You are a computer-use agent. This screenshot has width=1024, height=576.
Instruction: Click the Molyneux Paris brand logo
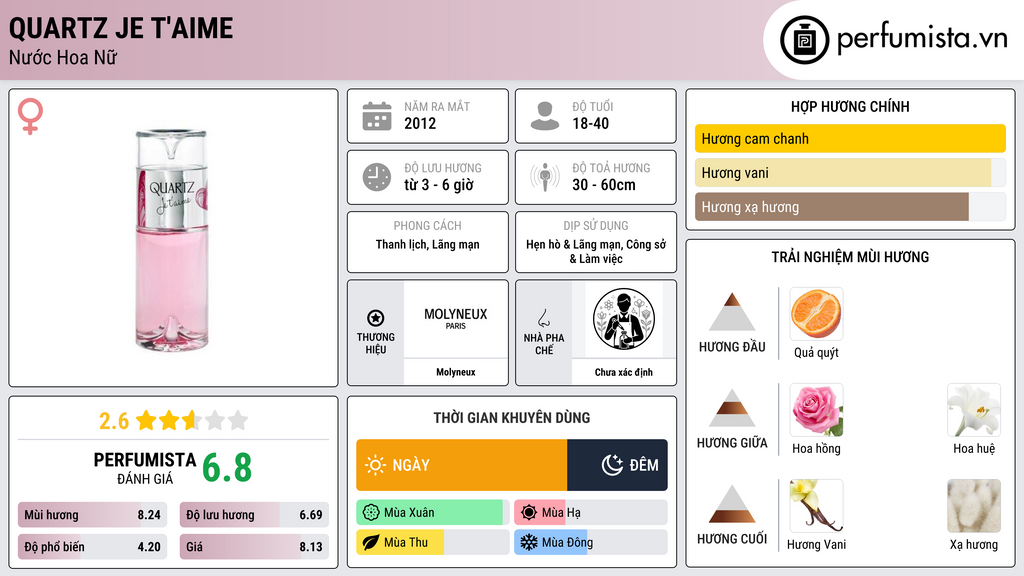coord(456,319)
